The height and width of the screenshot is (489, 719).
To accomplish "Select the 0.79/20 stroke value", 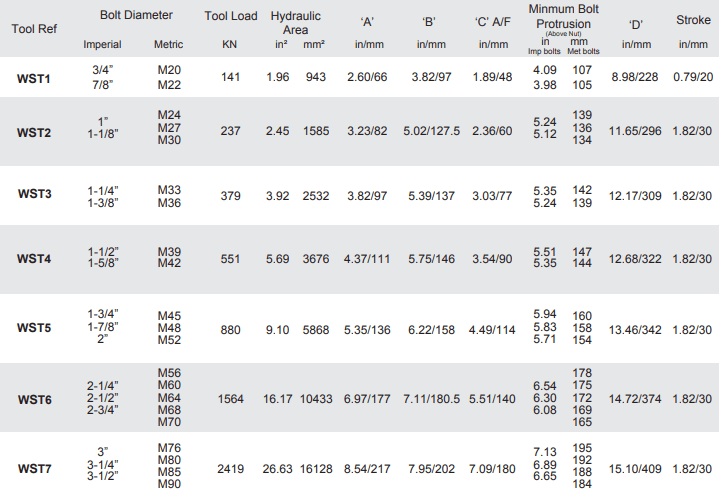I will click(x=693, y=77).
